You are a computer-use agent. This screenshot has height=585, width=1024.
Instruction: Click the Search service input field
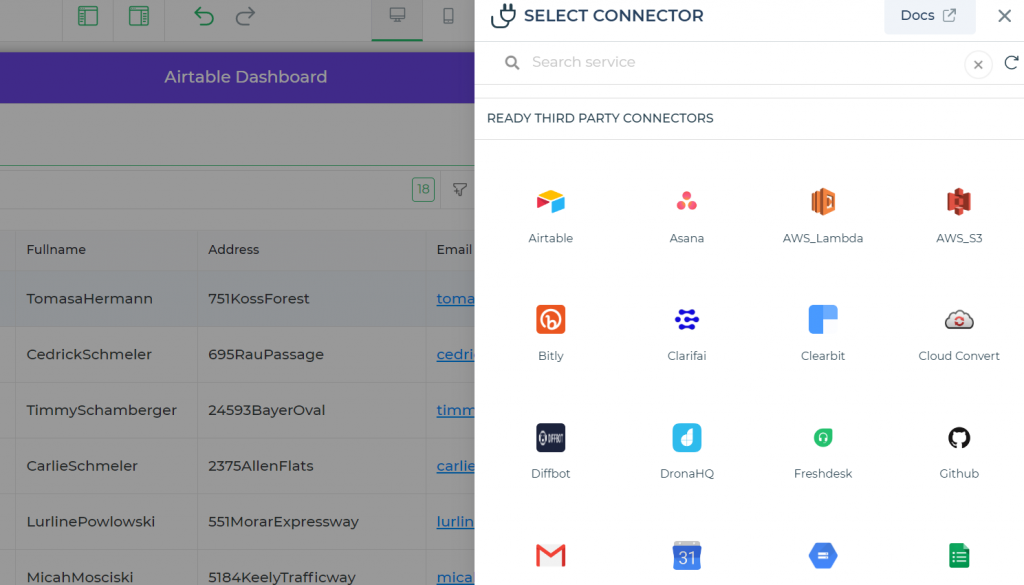pos(740,62)
